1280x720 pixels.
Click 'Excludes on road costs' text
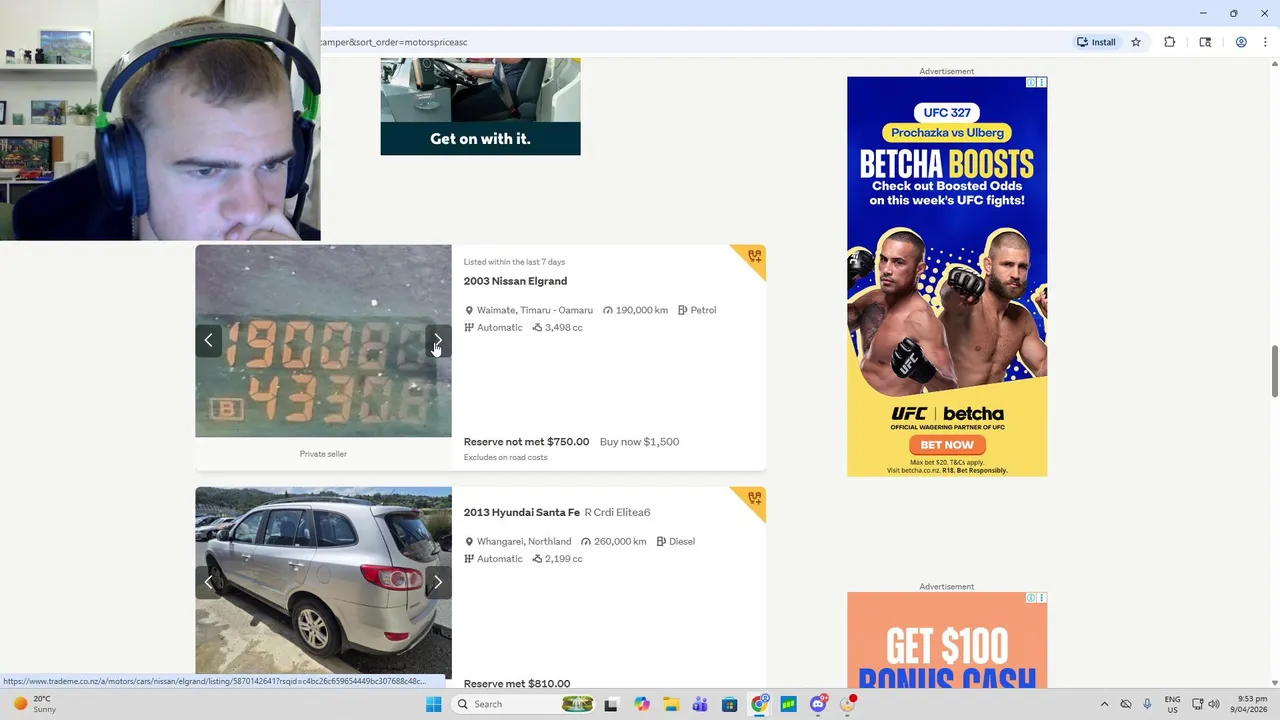[505, 458]
